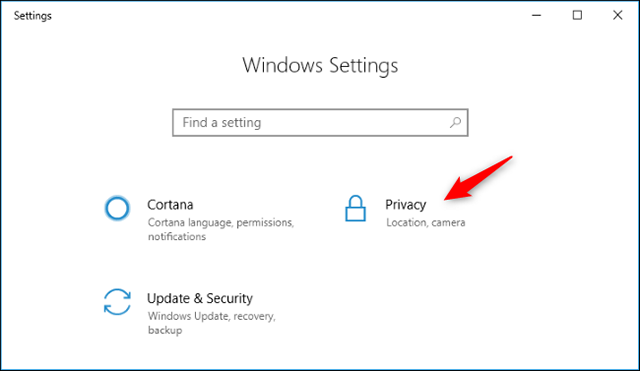Click the red arrow pointing at Privacy
This screenshot has width=640, height=371.
click(x=478, y=178)
